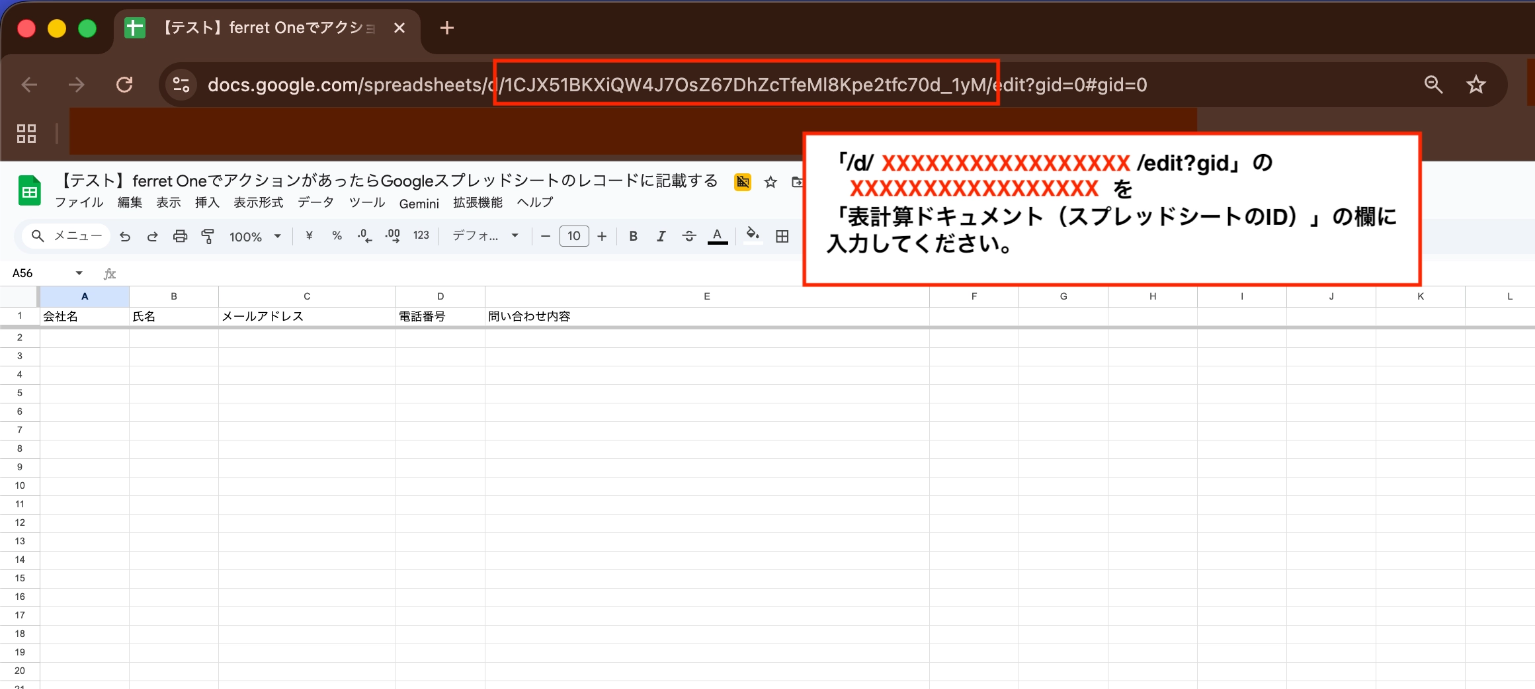This screenshot has height=689, width=1535.
Task: Format as yen currency
Action: tap(309, 237)
